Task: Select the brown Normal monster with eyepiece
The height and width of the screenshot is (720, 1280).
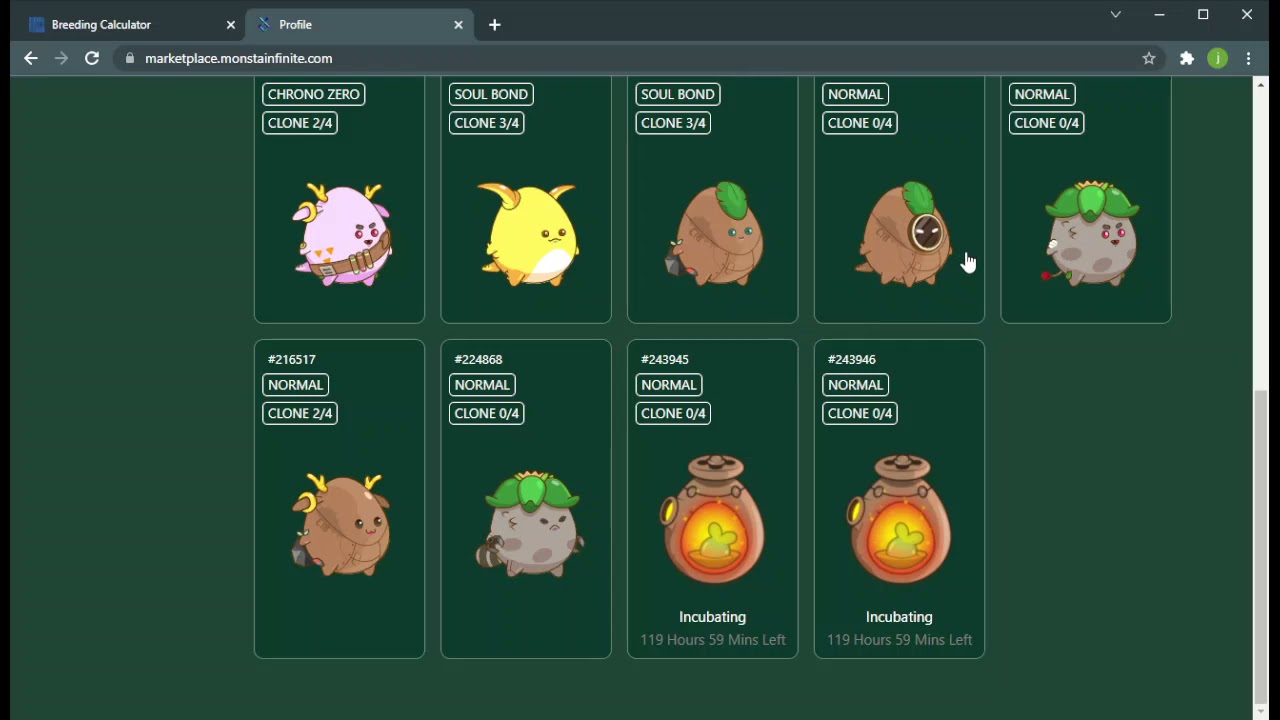Action: pyautogui.click(x=903, y=234)
